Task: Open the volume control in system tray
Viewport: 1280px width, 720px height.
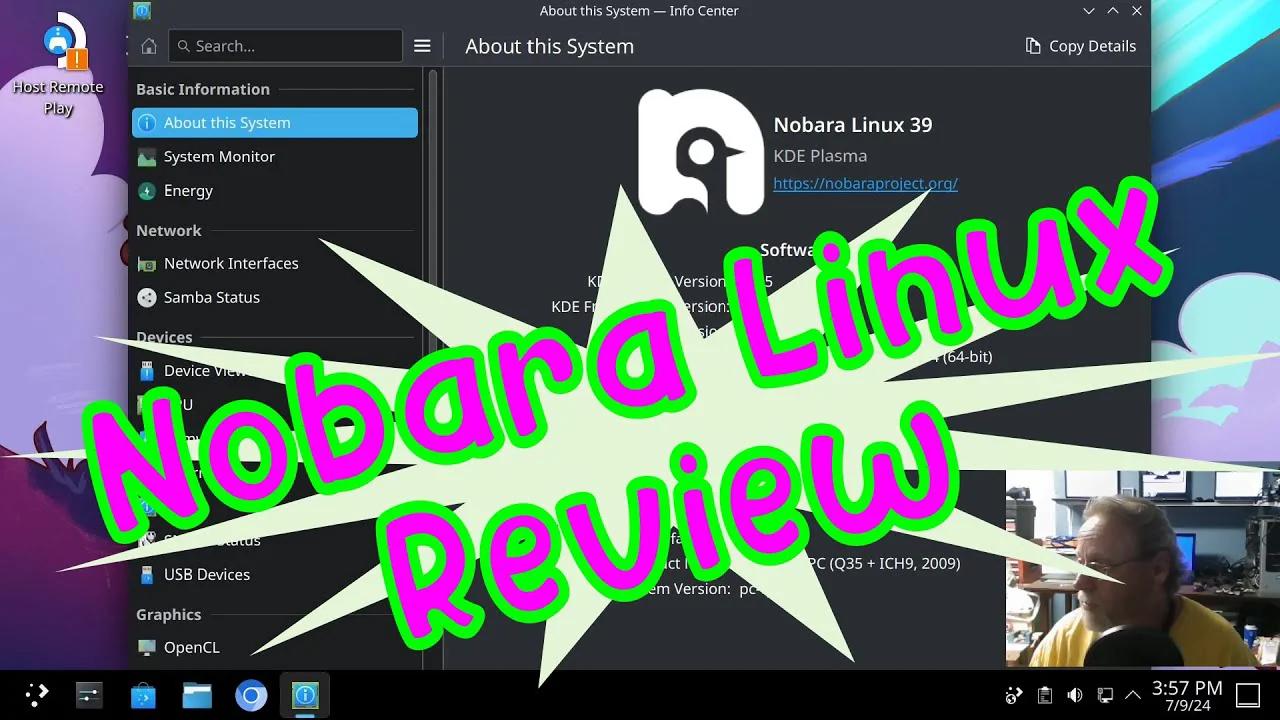Action: coord(1074,694)
